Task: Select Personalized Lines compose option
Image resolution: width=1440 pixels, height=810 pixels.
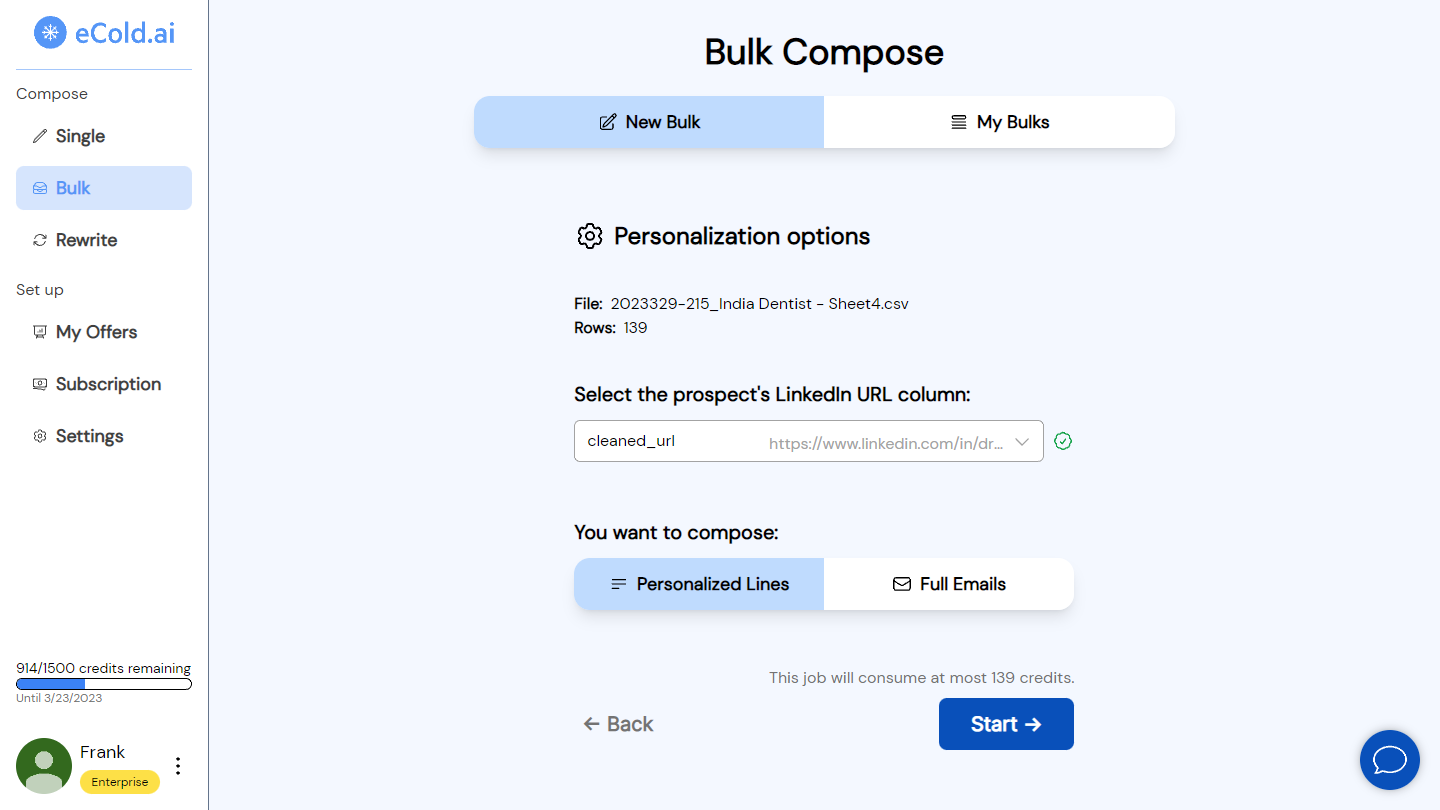Action: click(x=699, y=584)
